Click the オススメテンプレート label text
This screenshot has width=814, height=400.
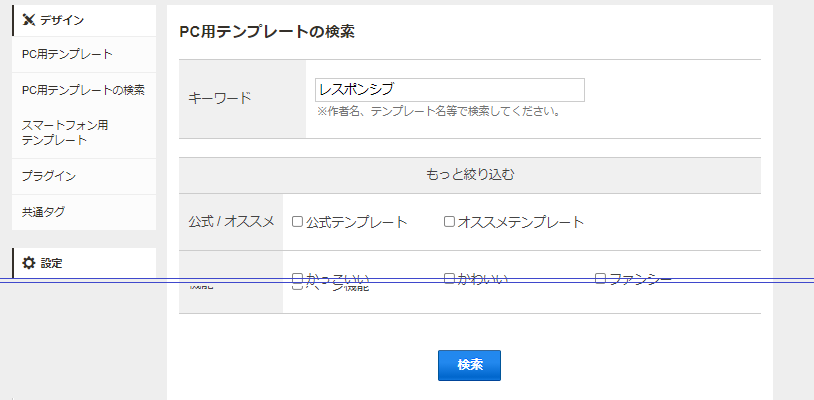coord(520,222)
